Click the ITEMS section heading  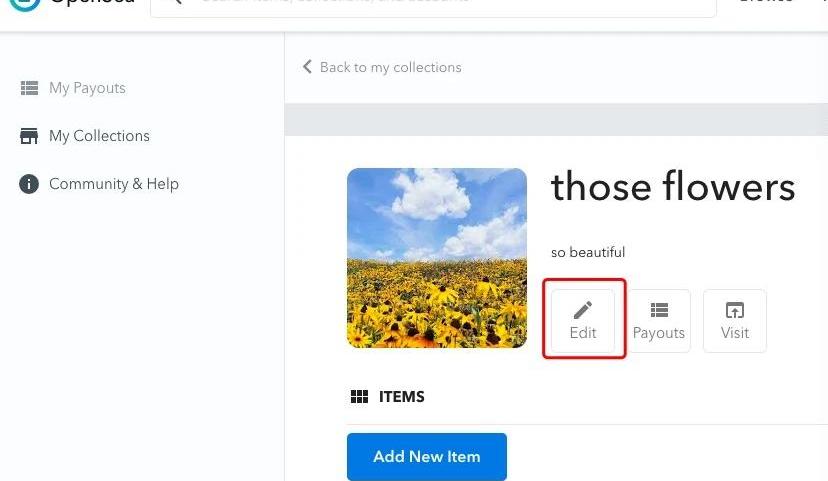pos(402,397)
